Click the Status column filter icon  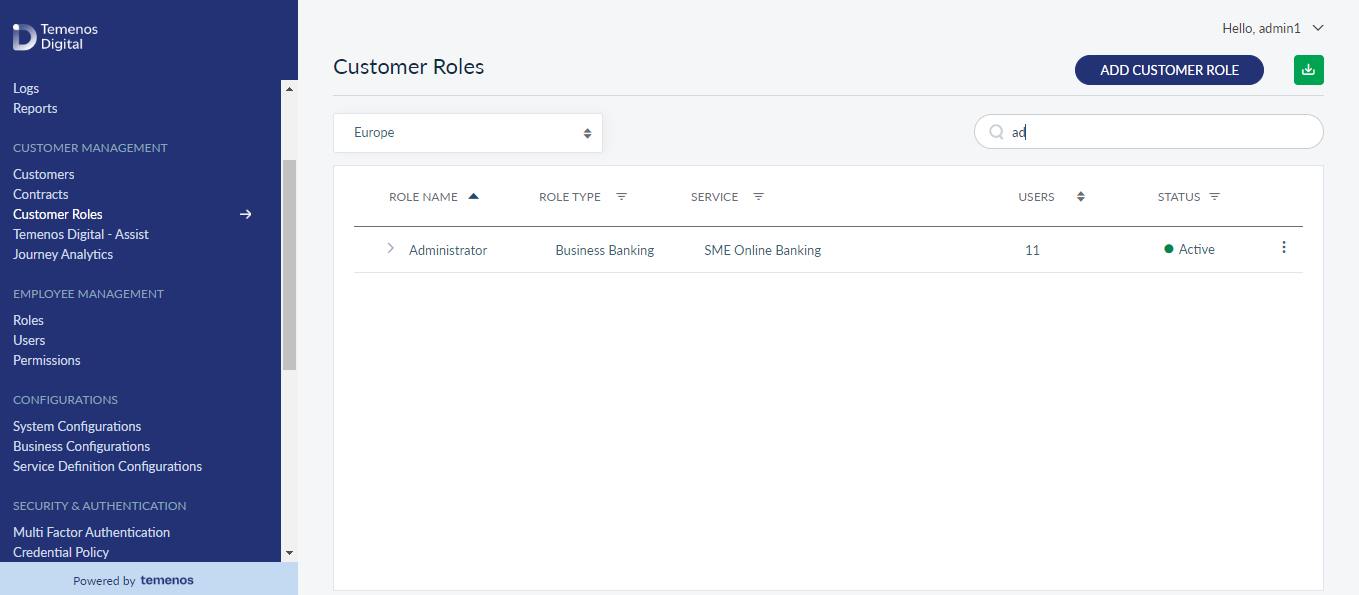[x=1214, y=197]
